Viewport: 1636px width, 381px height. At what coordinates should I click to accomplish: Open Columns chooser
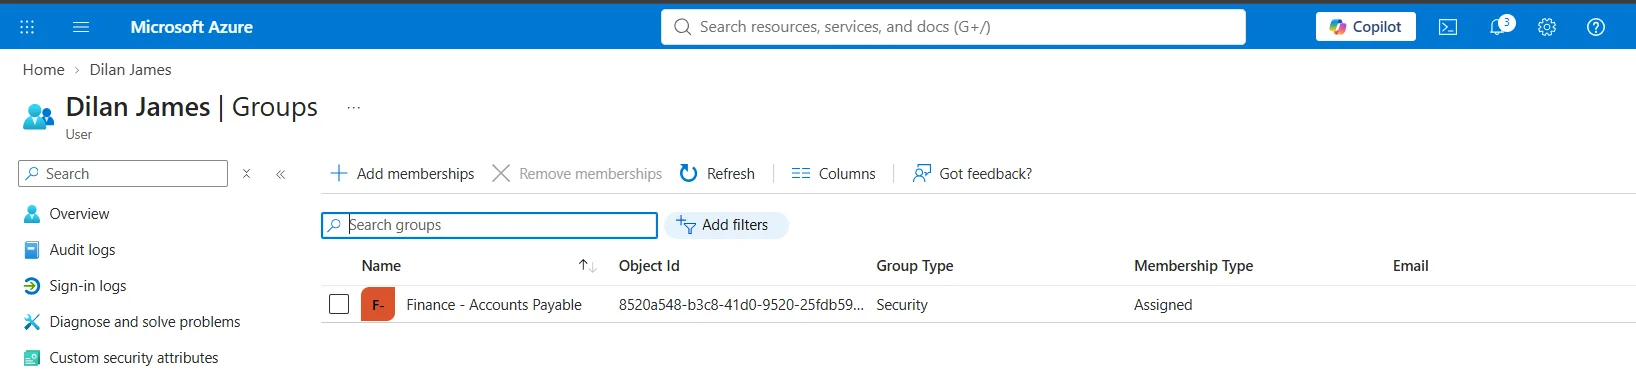click(833, 174)
